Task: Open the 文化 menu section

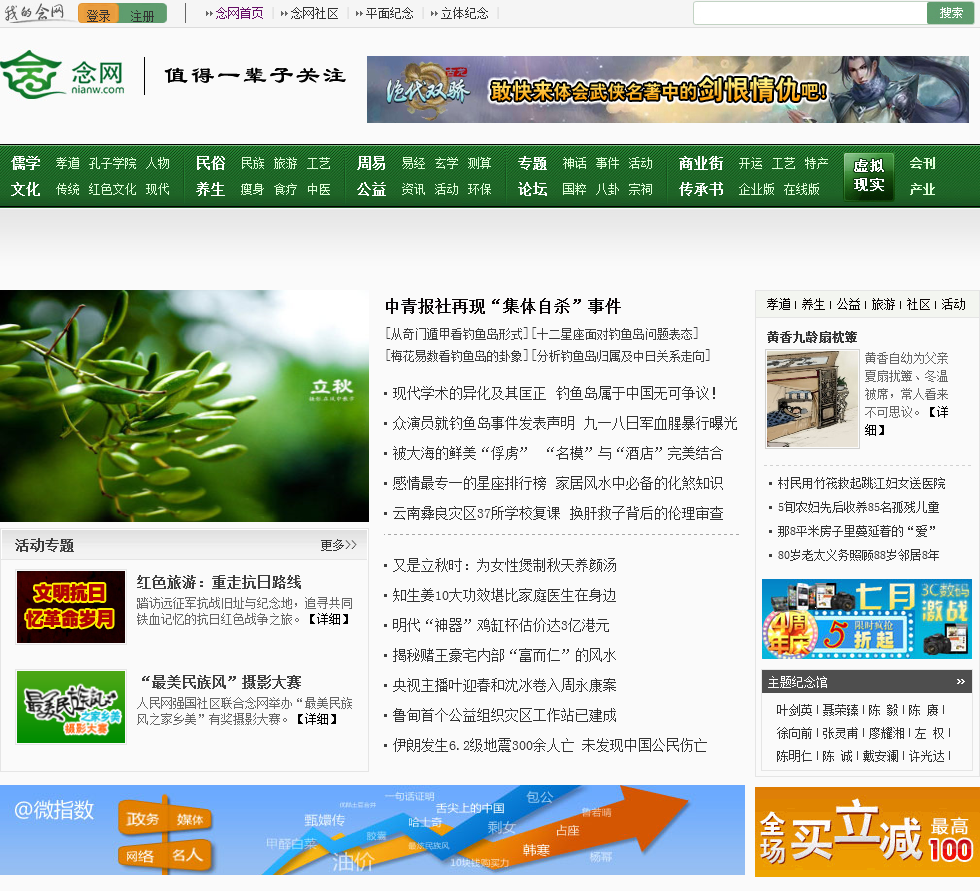Action: coord(26,189)
